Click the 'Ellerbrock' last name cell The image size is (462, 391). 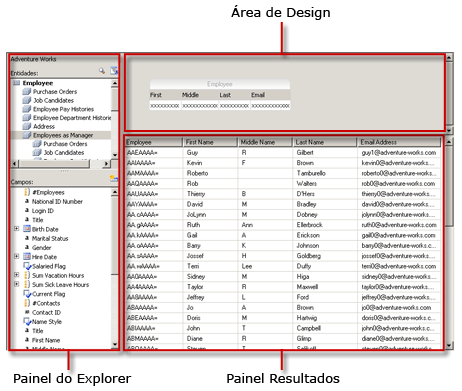(x=325, y=225)
